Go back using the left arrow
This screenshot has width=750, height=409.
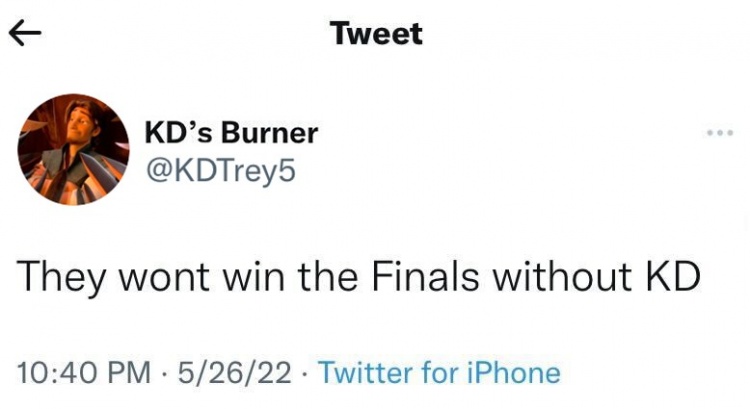(25, 35)
